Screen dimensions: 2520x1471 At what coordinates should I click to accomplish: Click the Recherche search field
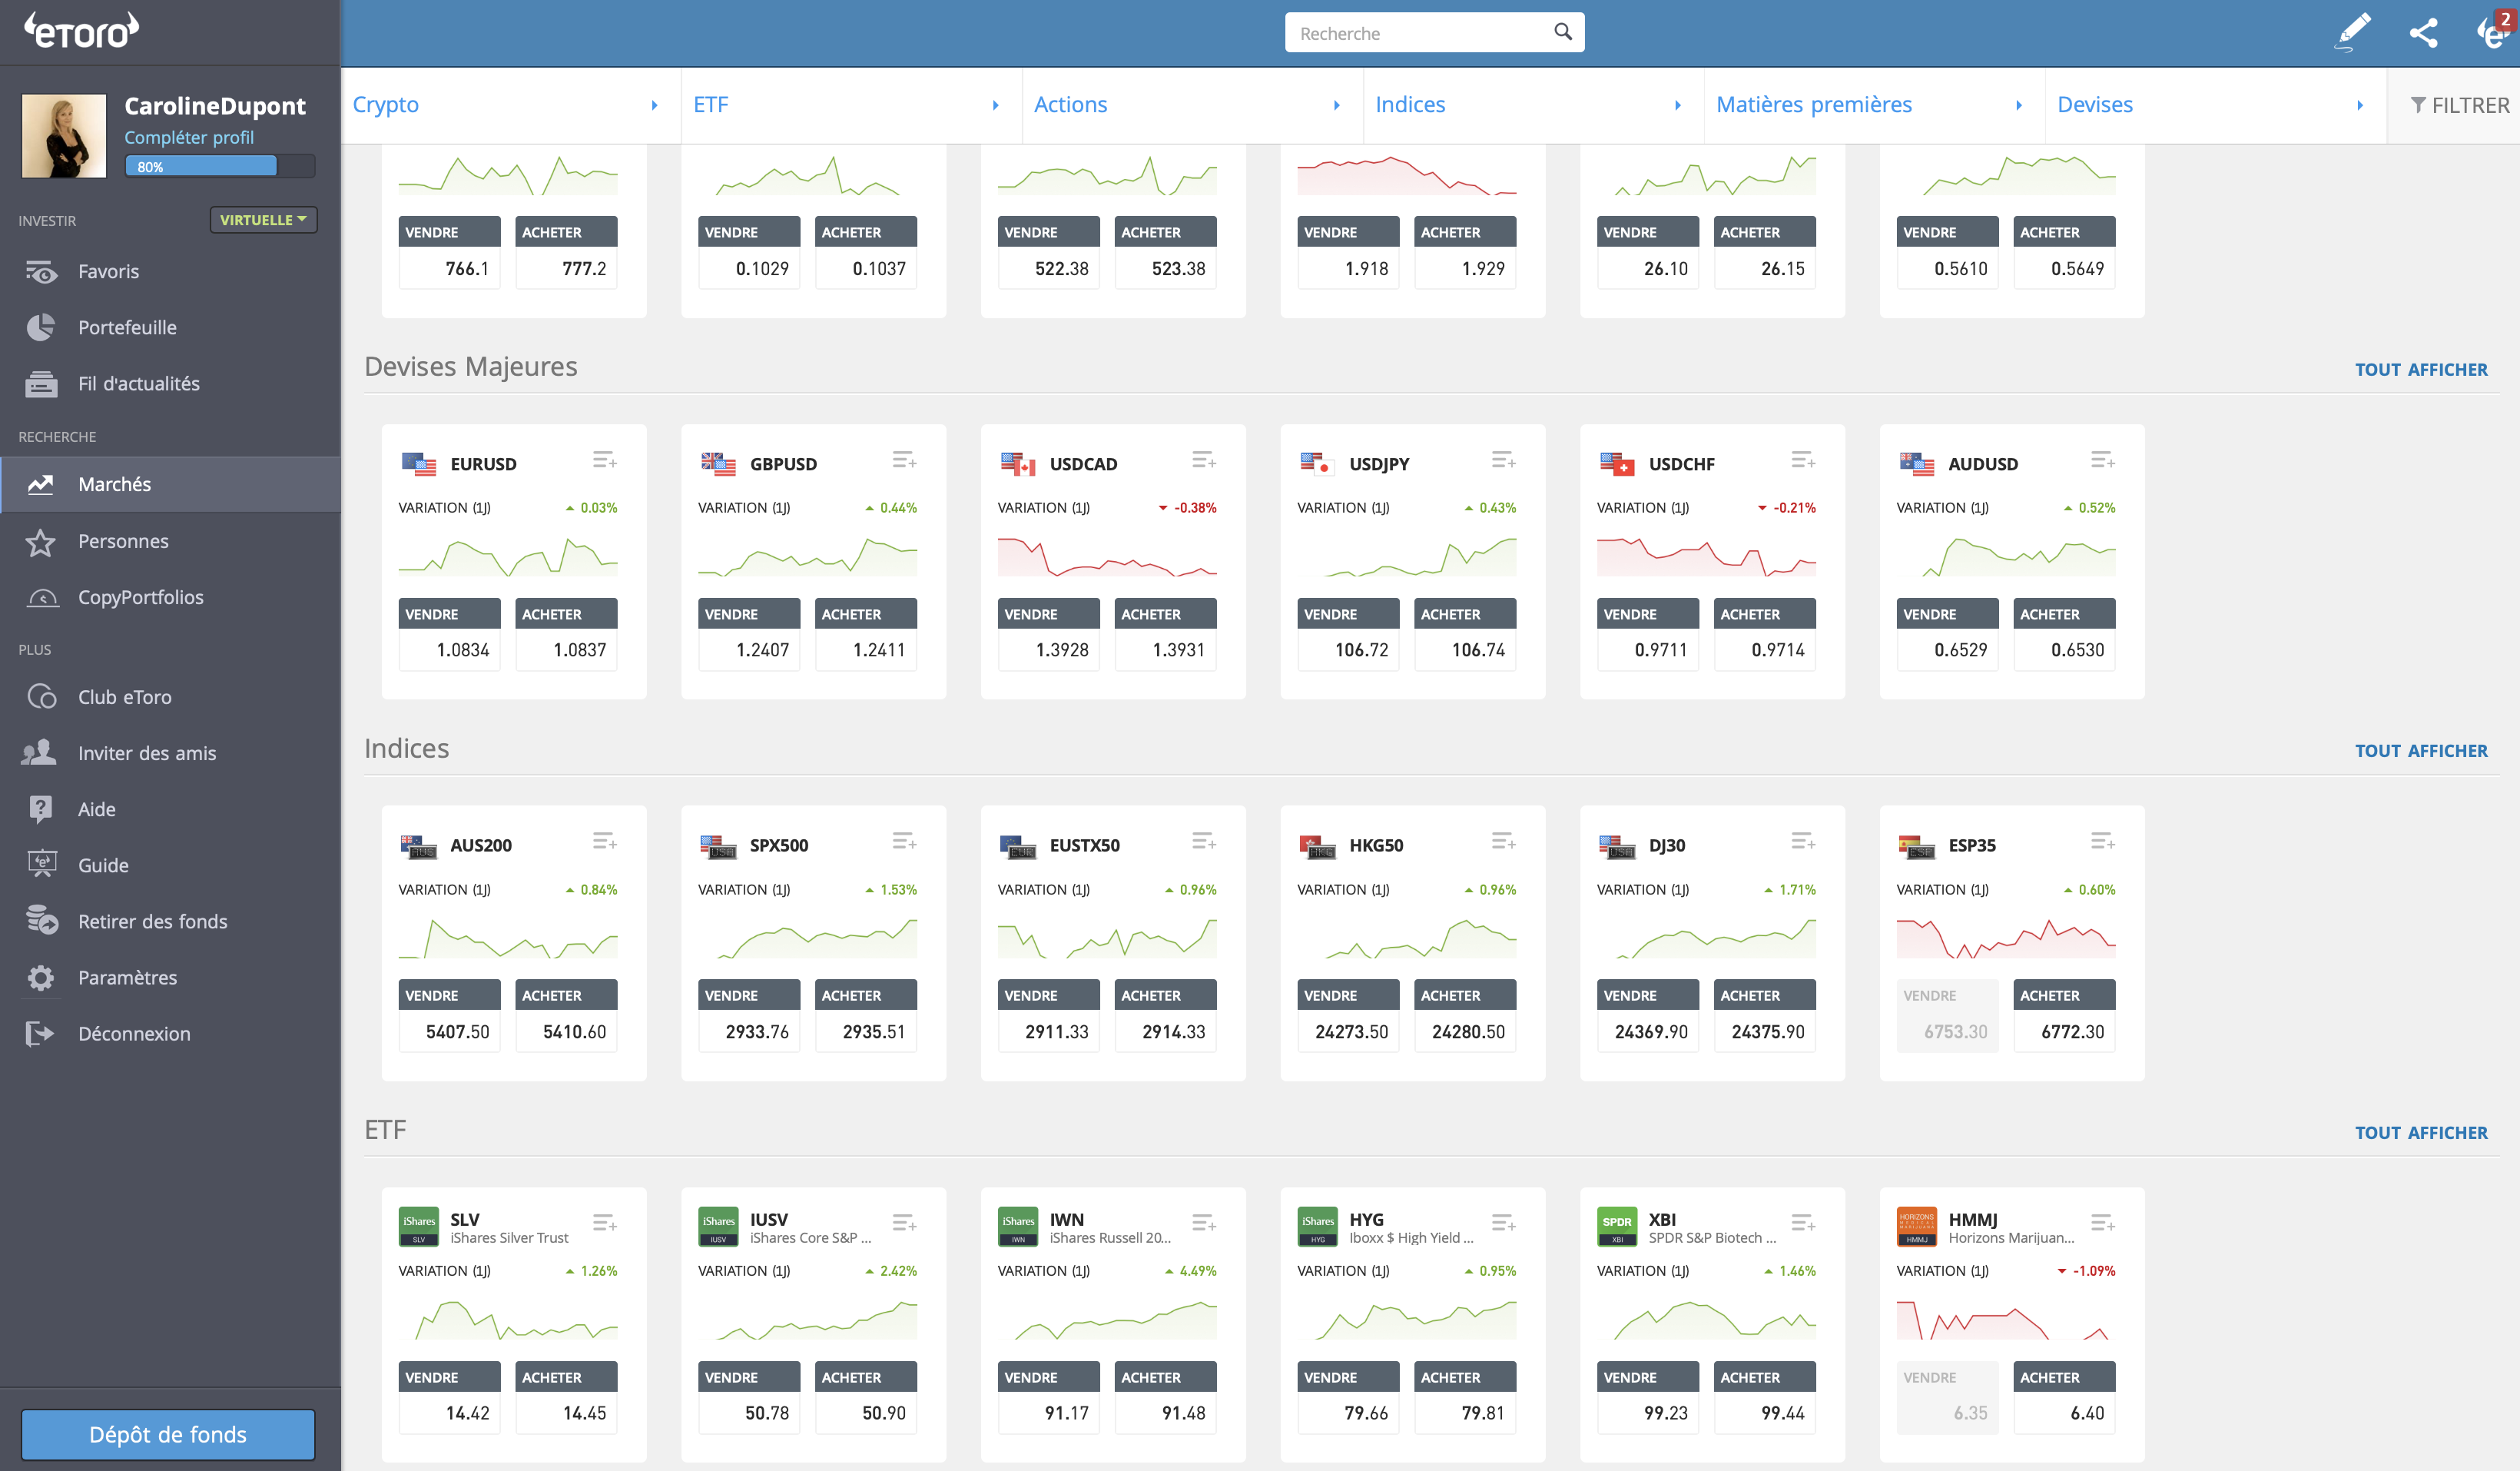(1434, 32)
